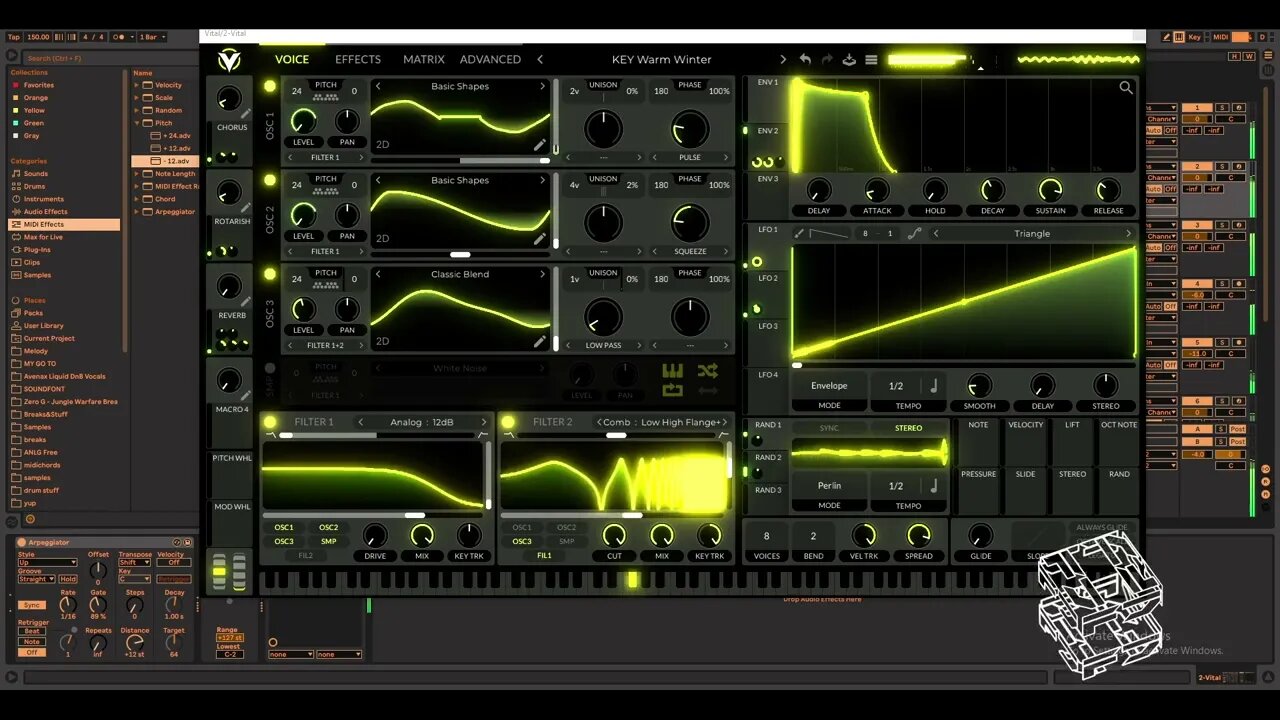Collapse the Pitch folder in browser
The image size is (1280, 720).
(137, 123)
